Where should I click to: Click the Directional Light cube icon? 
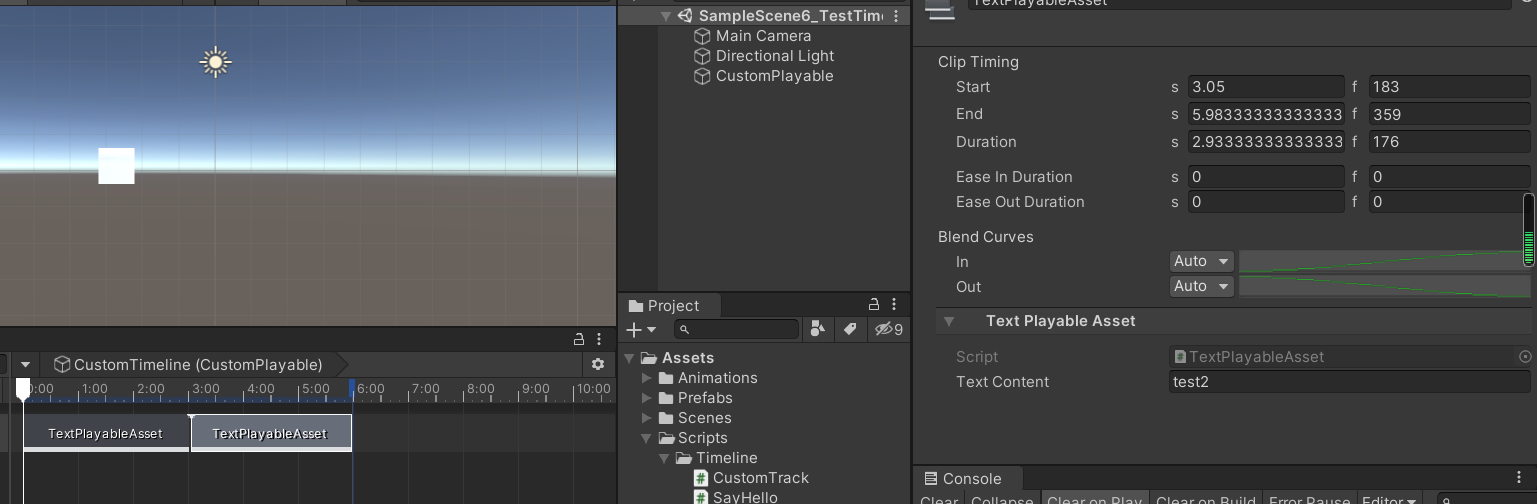[x=702, y=56]
